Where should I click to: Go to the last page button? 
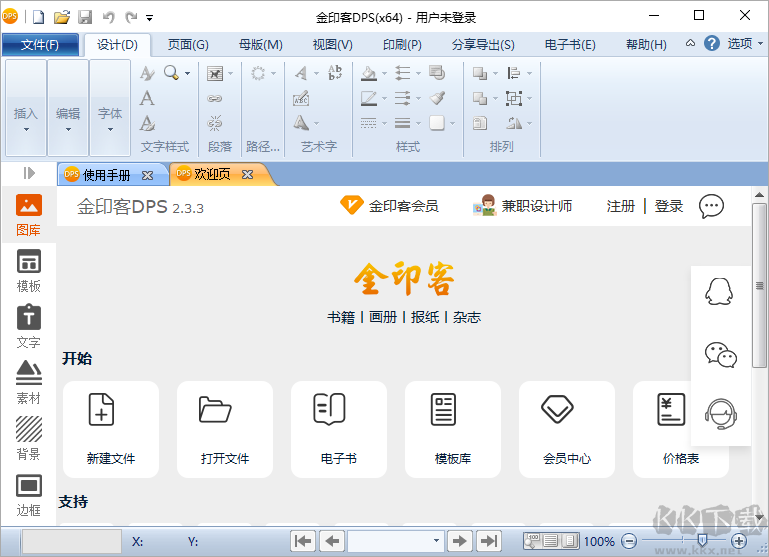pos(489,541)
